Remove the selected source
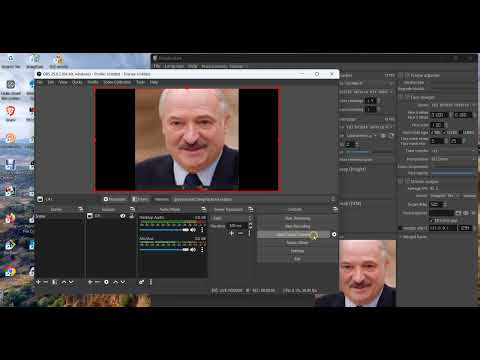 coord(97,282)
